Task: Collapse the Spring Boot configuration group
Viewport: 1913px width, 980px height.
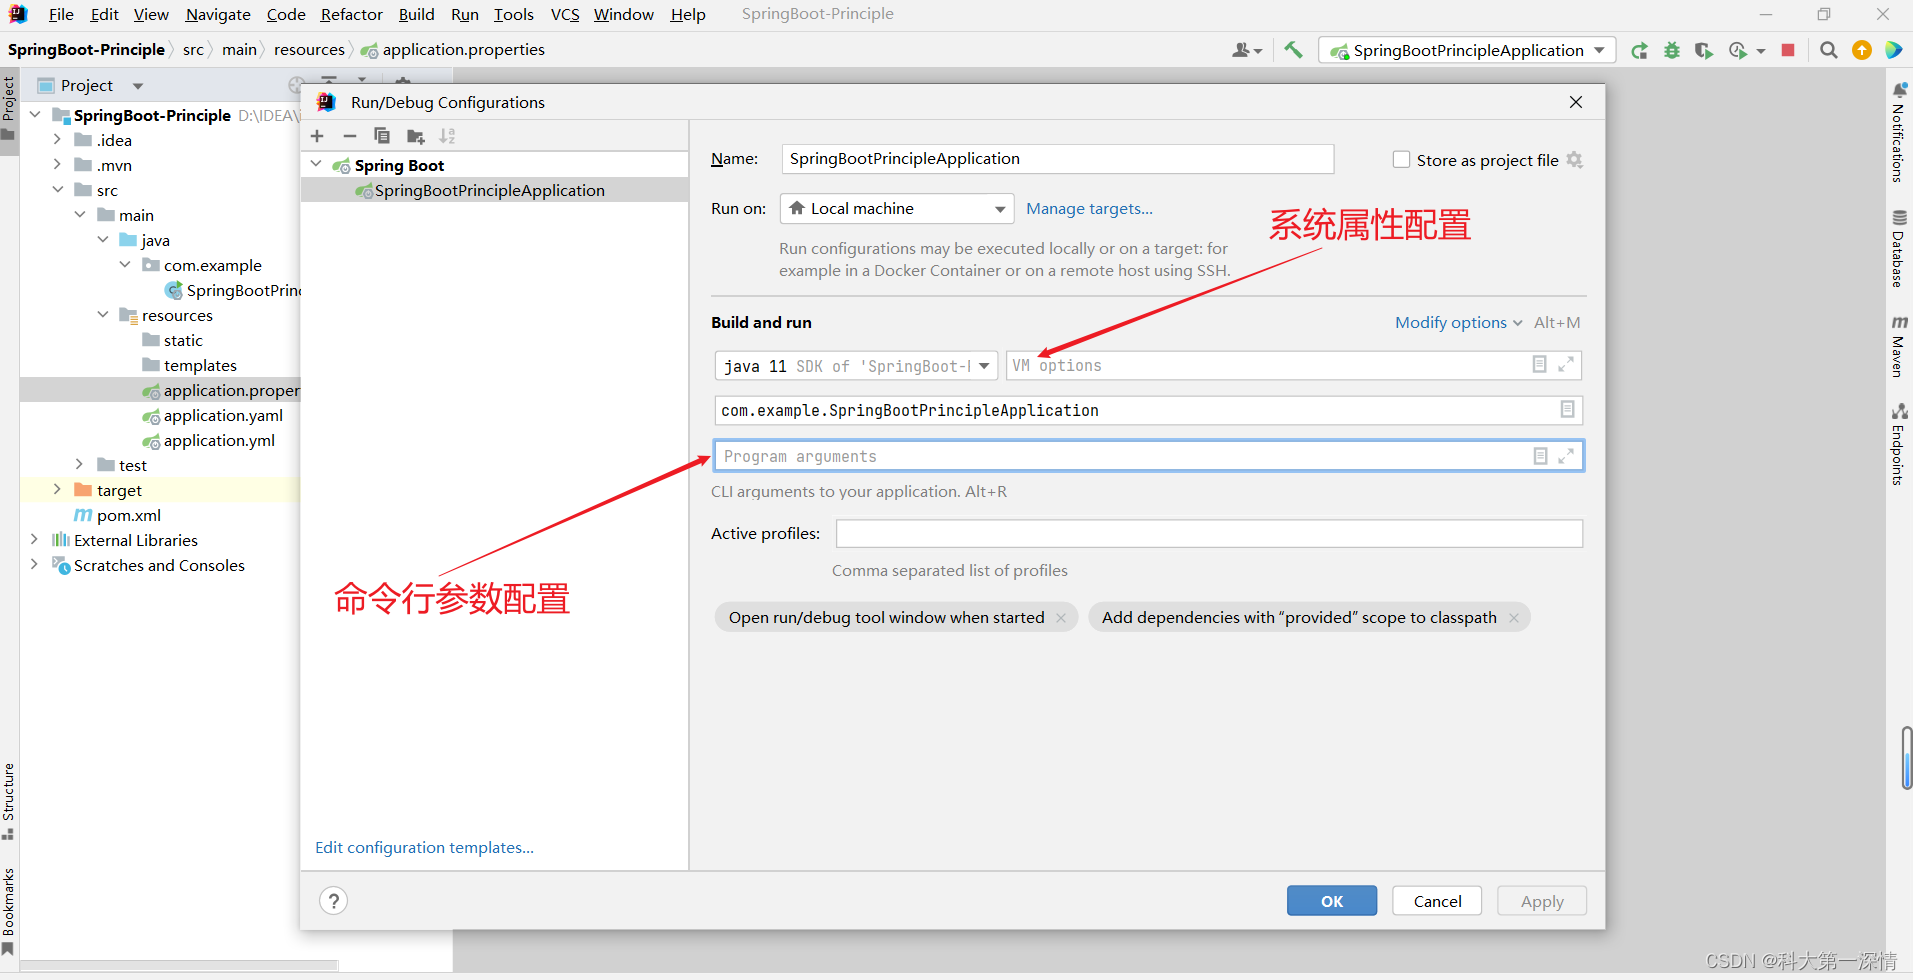Action: [316, 164]
